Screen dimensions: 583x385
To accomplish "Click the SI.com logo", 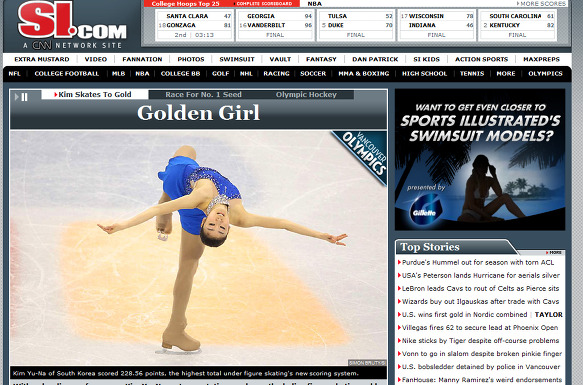I will click(72, 20).
